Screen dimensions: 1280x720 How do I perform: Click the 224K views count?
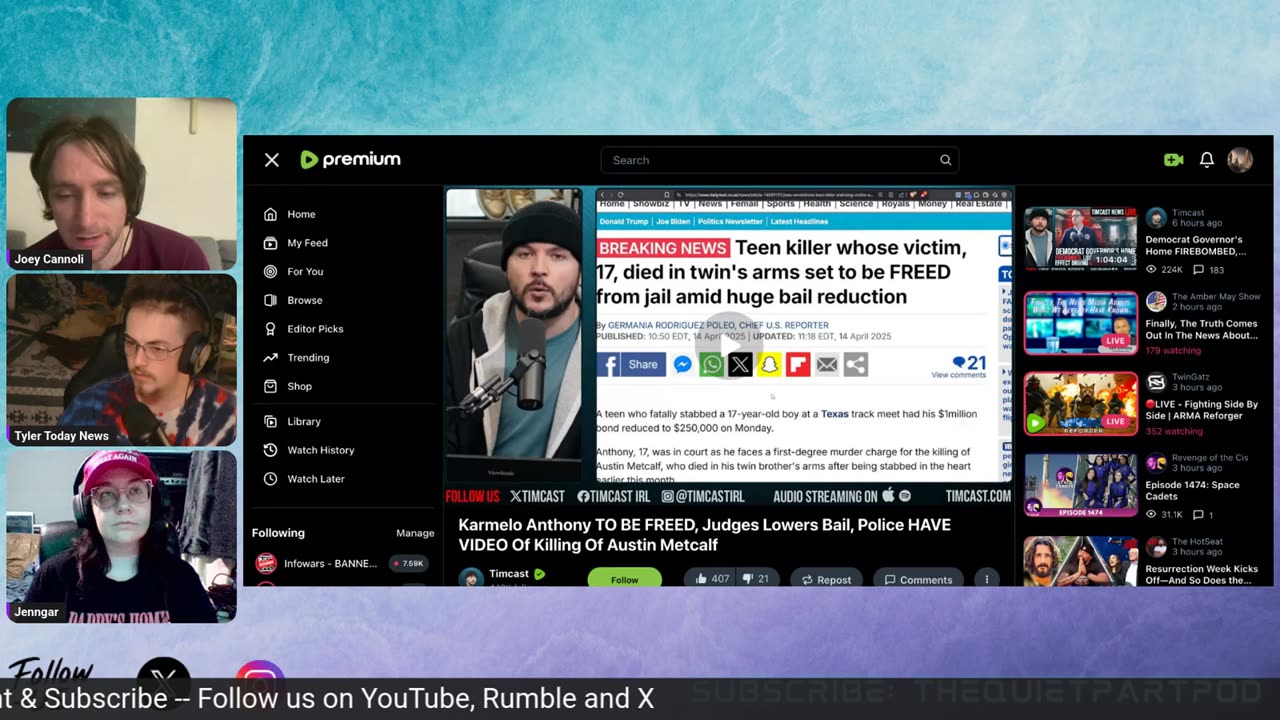point(1165,270)
